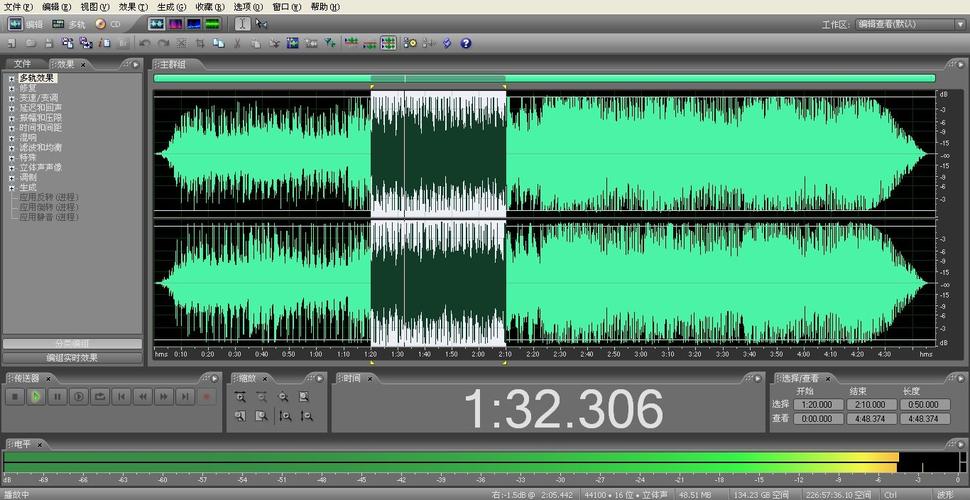Click the rewind transport button

[x=142, y=397]
